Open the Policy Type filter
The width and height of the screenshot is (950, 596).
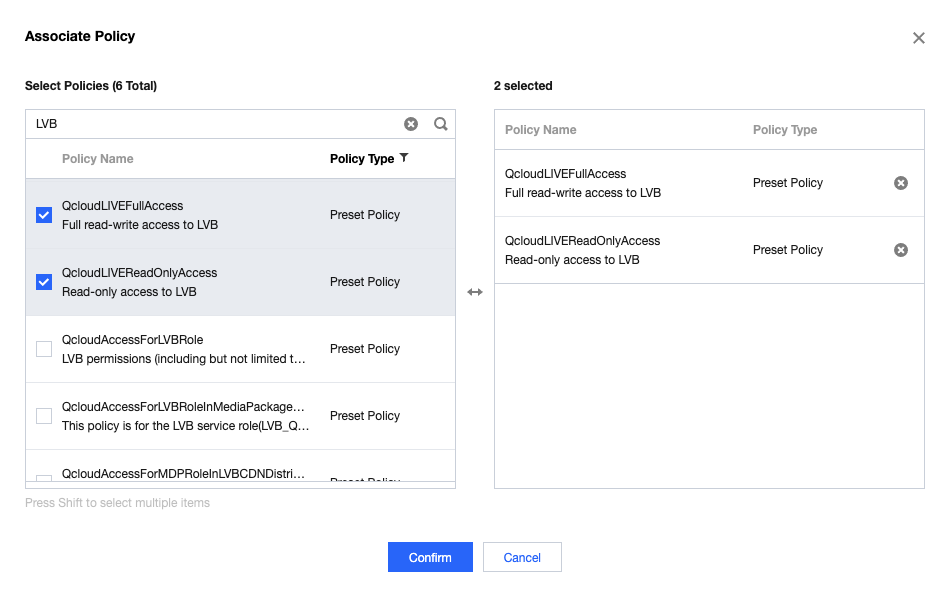[x=404, y=158]
